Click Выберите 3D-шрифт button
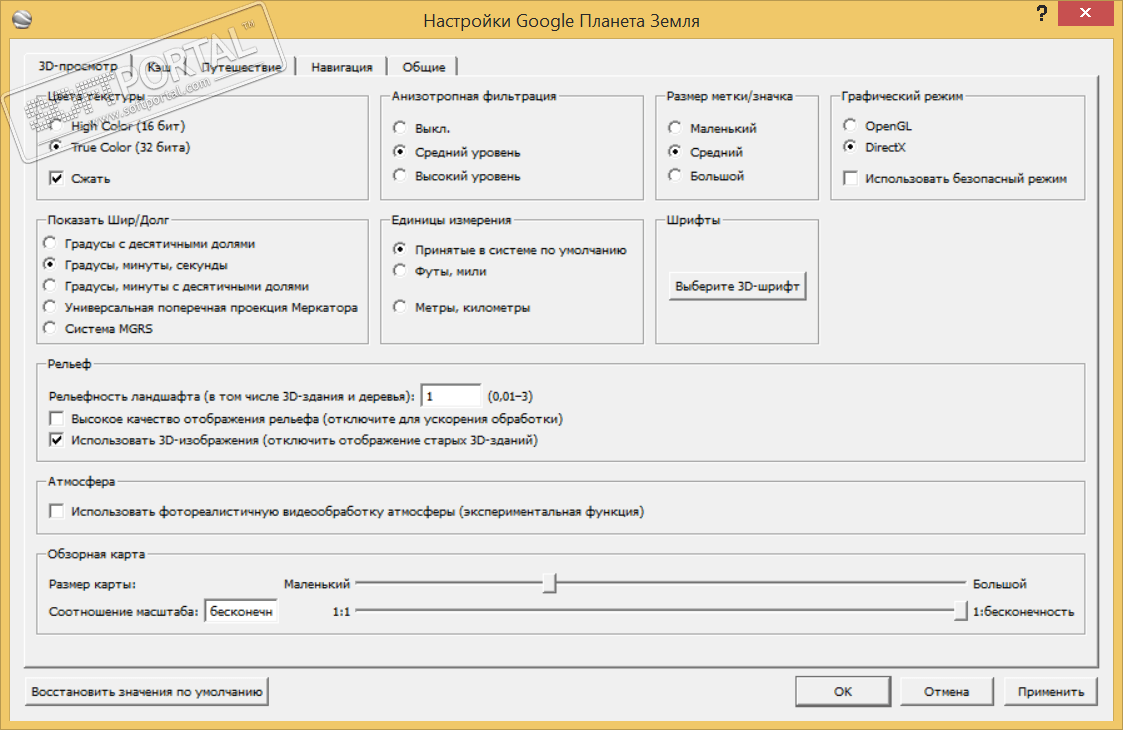The height and width of the screenshot is (730, 1123). point(737,286)
